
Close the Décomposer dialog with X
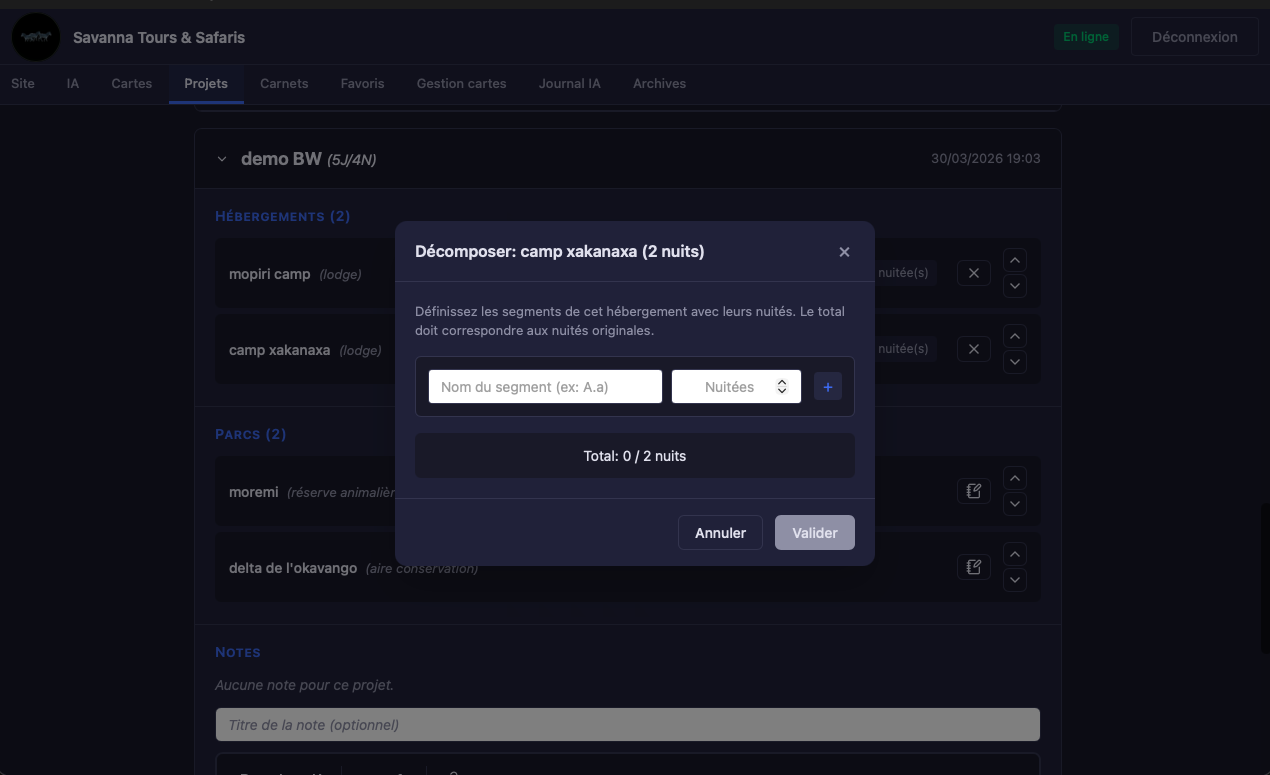(844, 252)
